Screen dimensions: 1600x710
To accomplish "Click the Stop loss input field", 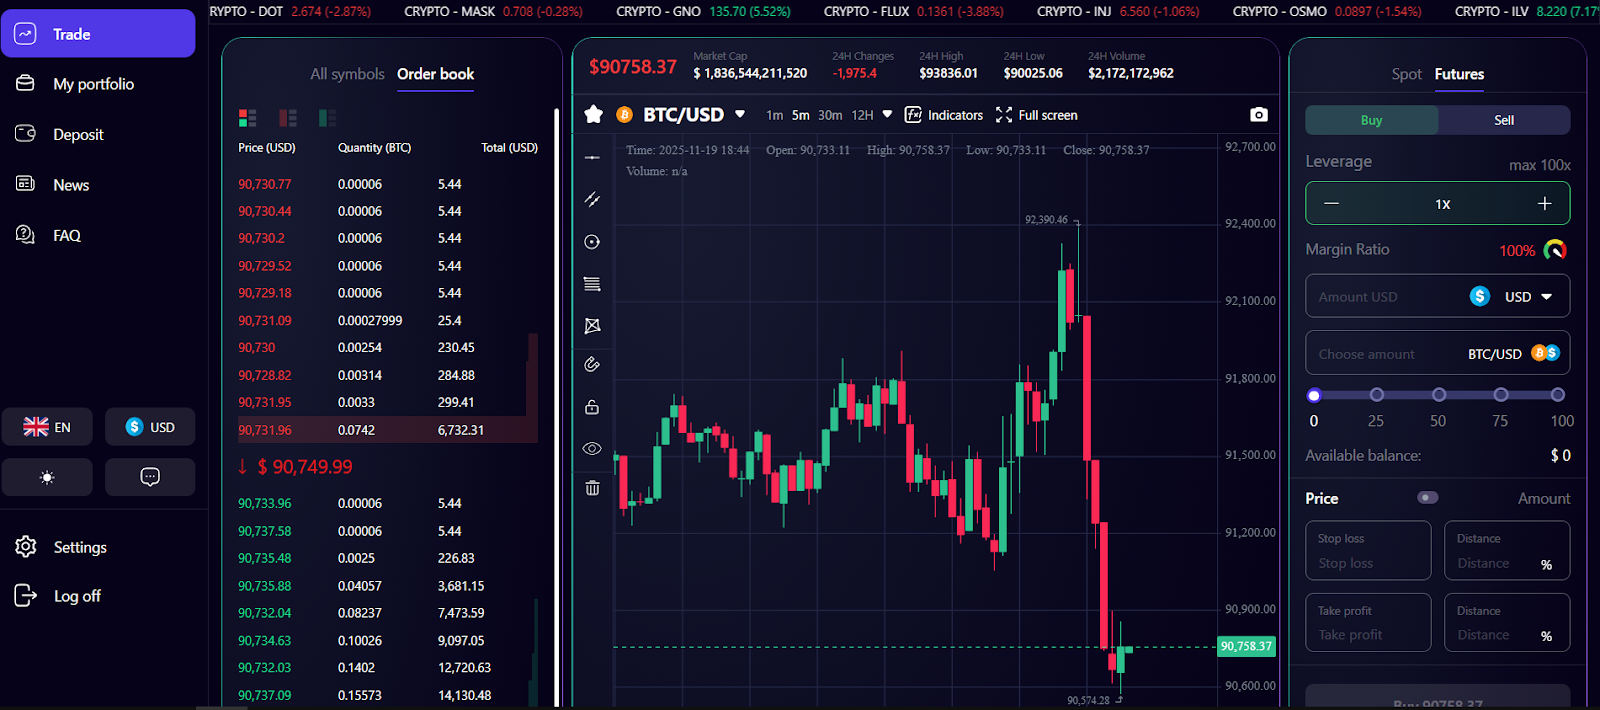I will pos(1367,563).
